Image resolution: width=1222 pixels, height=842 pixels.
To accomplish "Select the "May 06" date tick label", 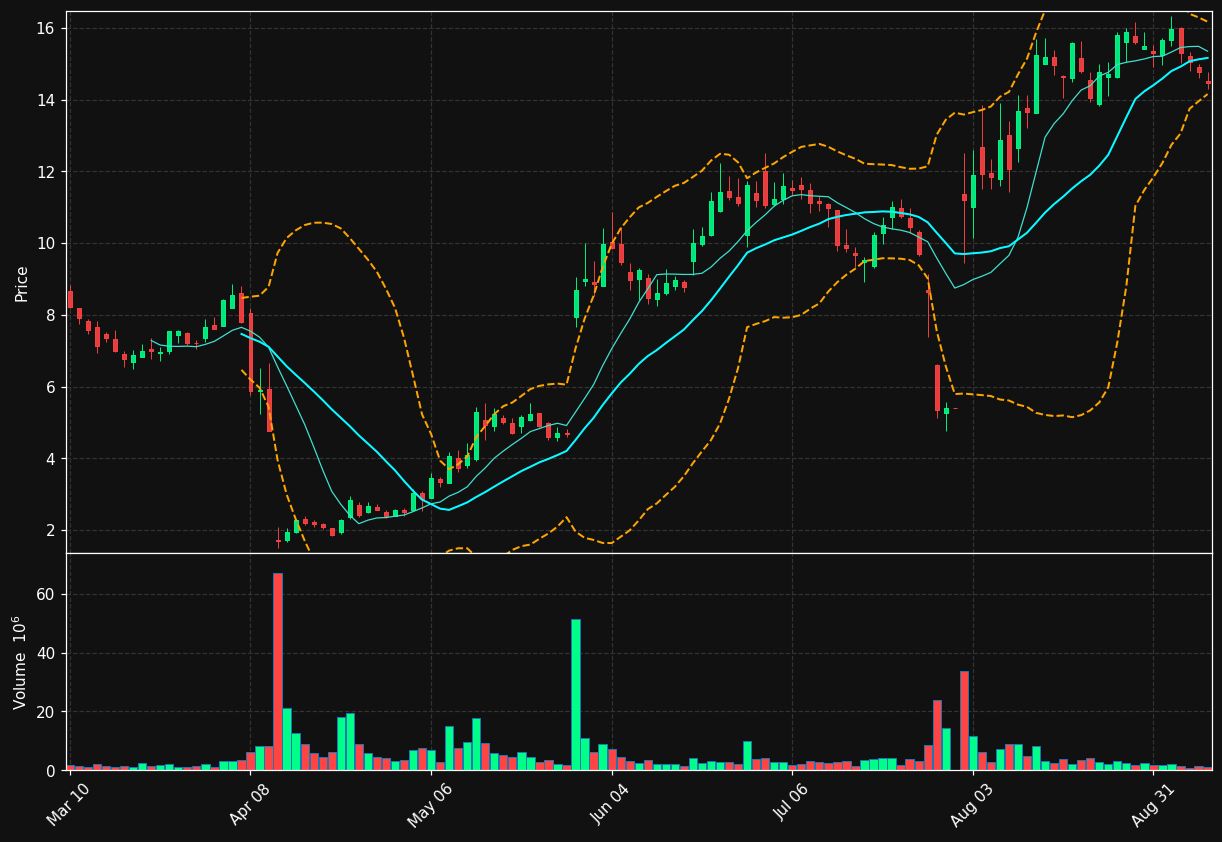I will (428, 805).
